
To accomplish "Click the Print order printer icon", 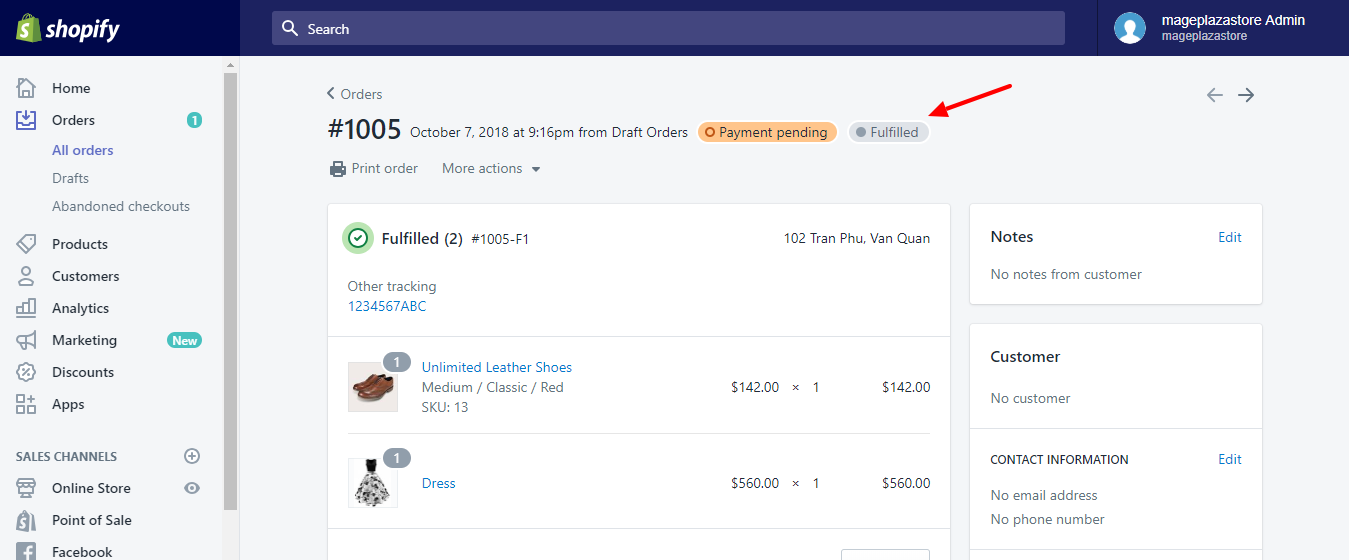I will (x=338, y=169).
